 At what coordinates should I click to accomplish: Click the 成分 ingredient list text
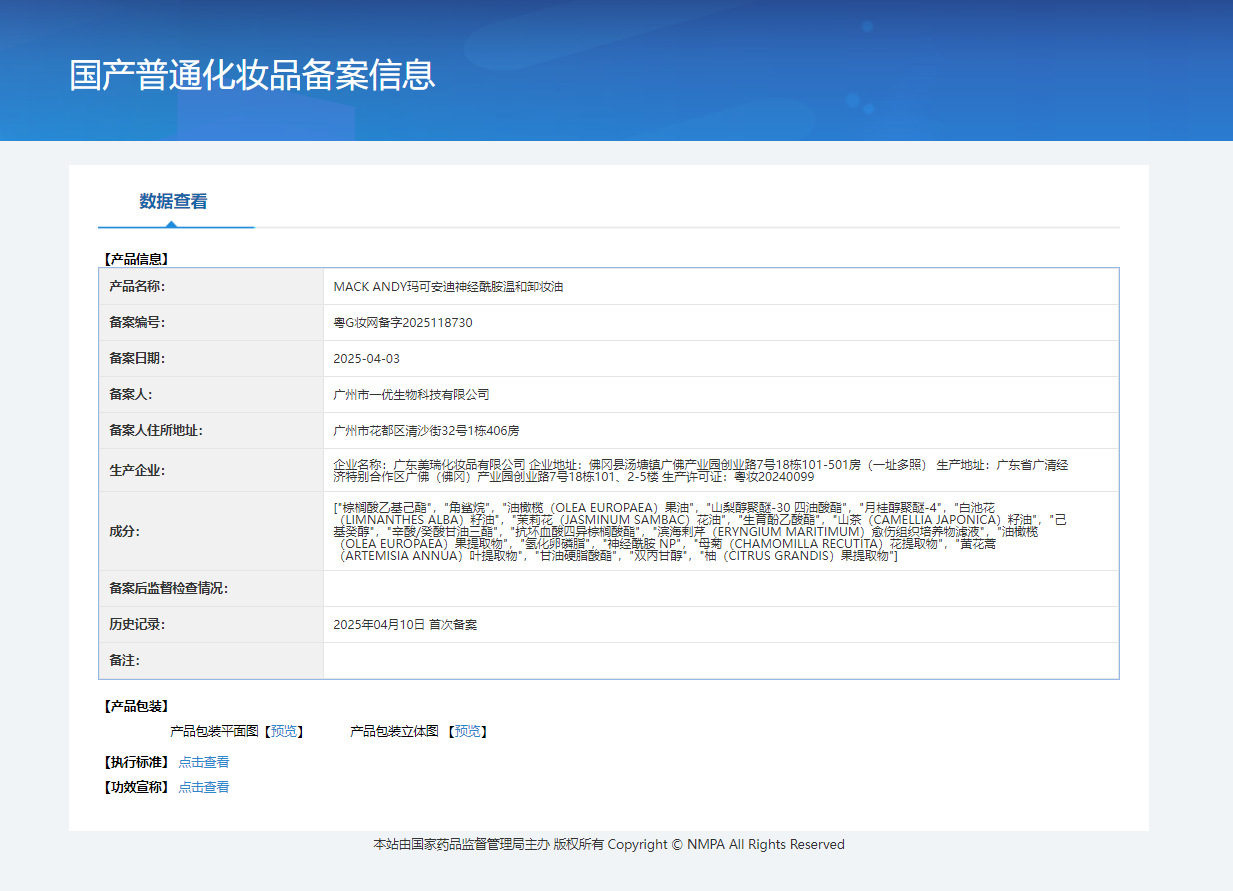click(x=700, y=532)
